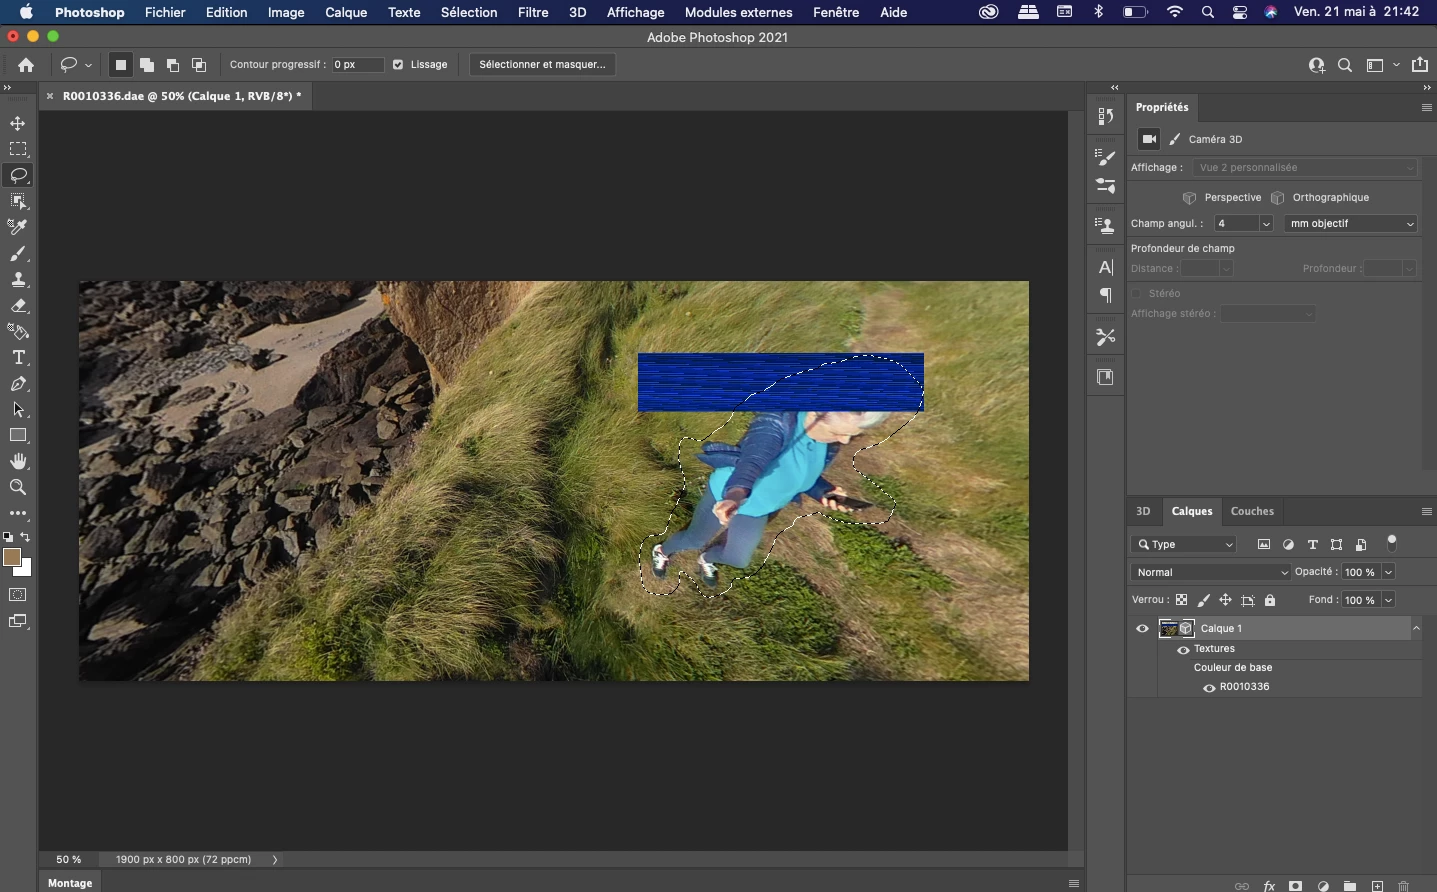Click the Sélectionner et masquer button
1437x892 pixels.
point(542,65)
